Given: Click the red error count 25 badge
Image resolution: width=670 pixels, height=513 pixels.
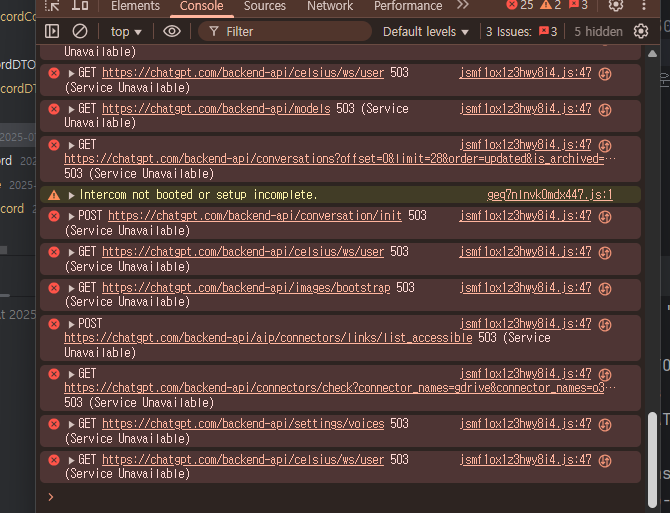Looking at the screenshot, I should 520,5.
